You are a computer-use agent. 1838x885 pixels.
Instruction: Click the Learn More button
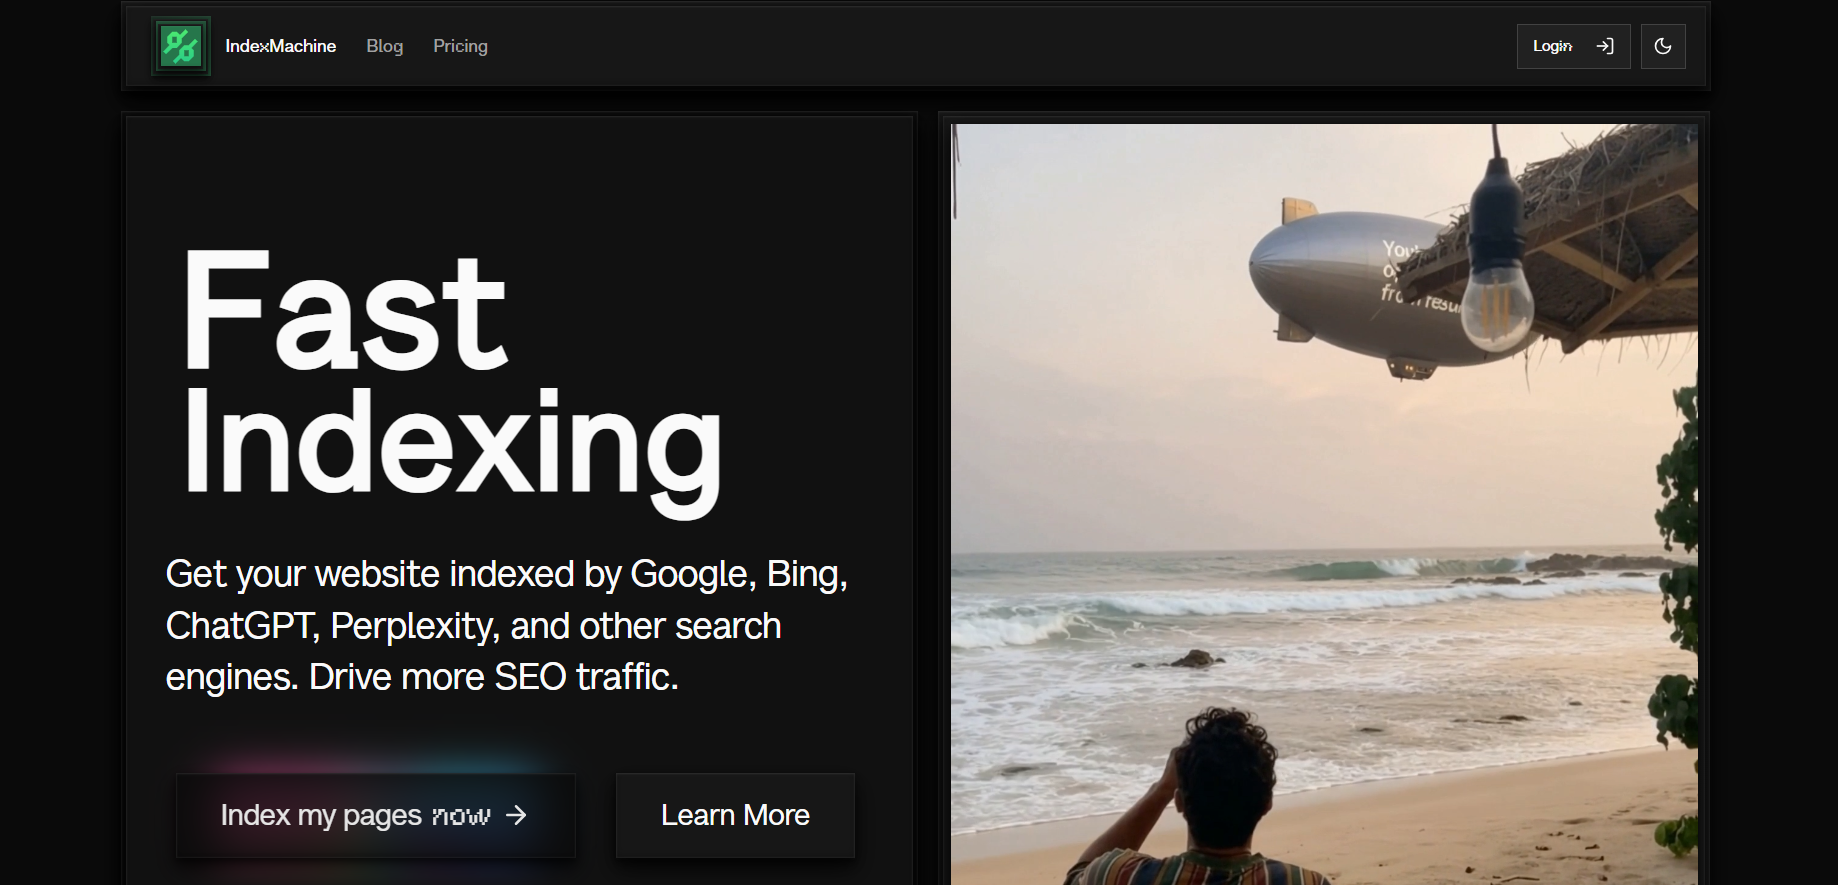[x=735, y=815]
